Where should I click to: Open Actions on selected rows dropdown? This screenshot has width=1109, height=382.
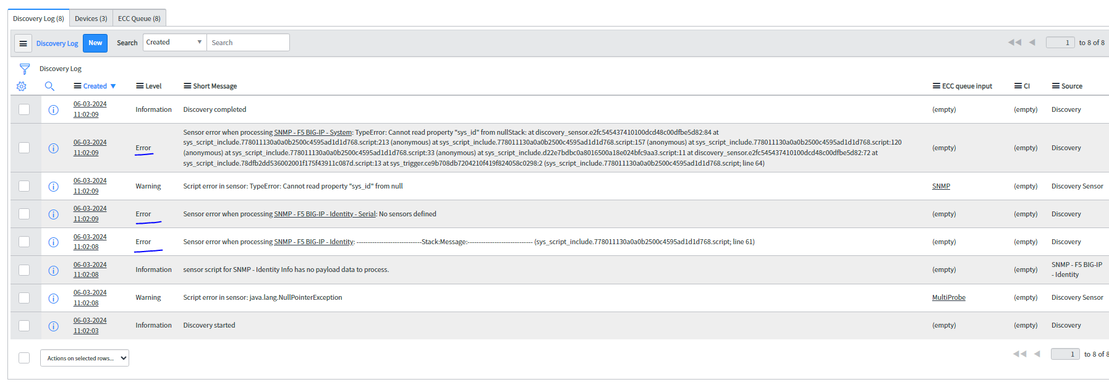pyautogui.click(x=85, y=359)
